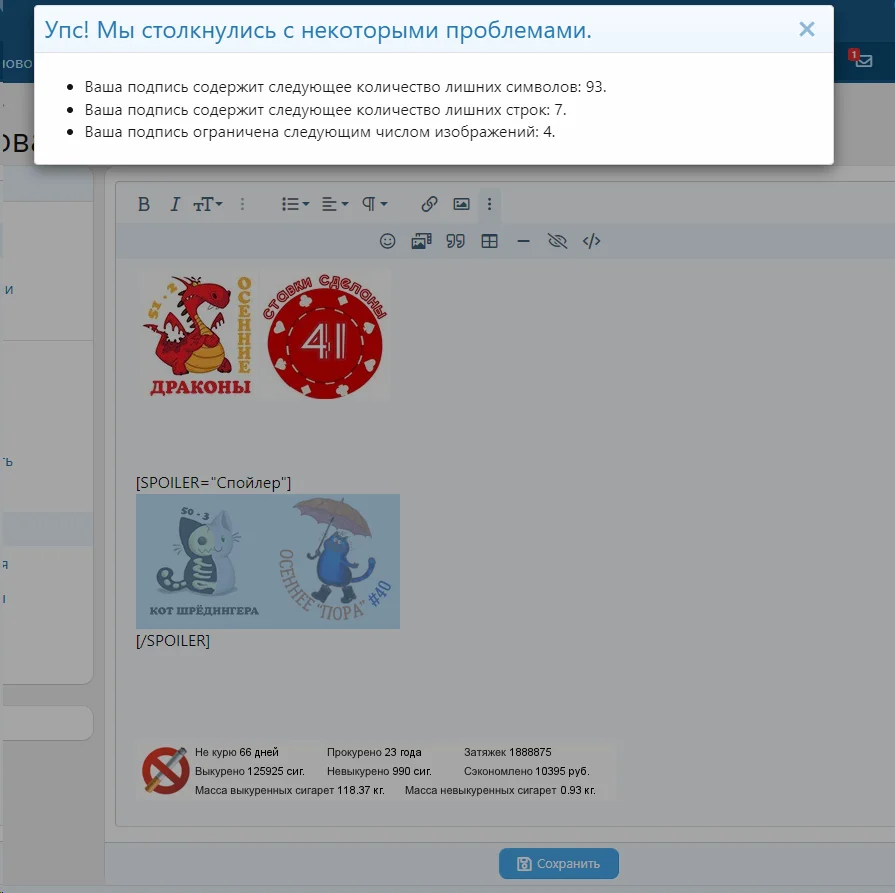
Task: Open the font size dropdown
Action: tap(208, 204)
